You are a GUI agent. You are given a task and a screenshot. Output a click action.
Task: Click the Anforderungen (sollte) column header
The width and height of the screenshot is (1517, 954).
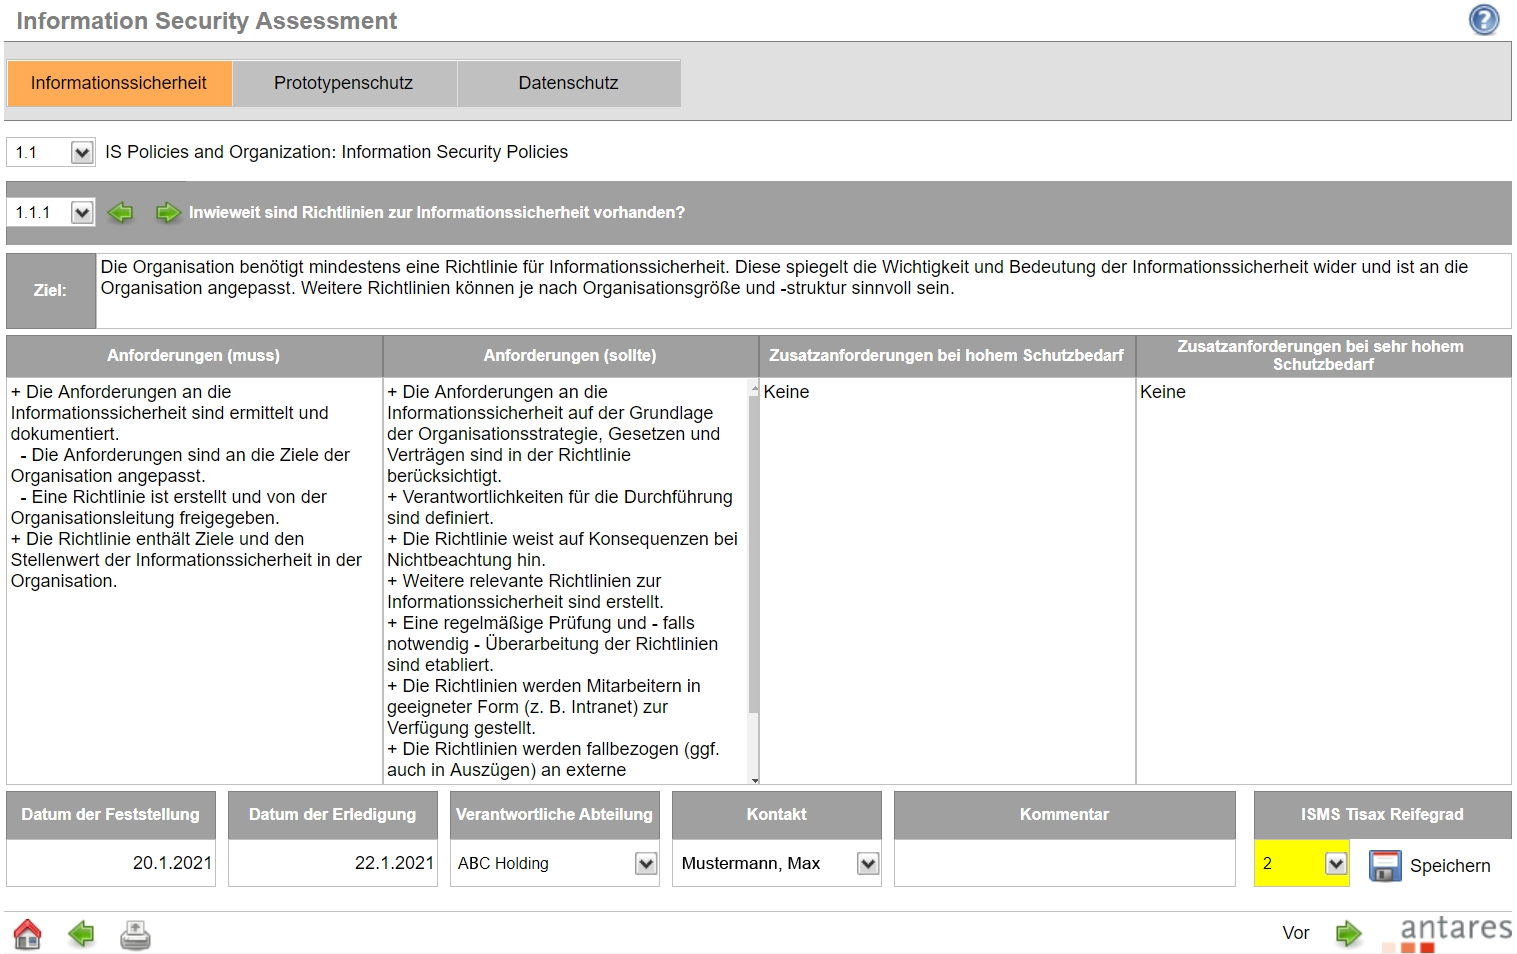pyautogui.click(x=570, y=356)
